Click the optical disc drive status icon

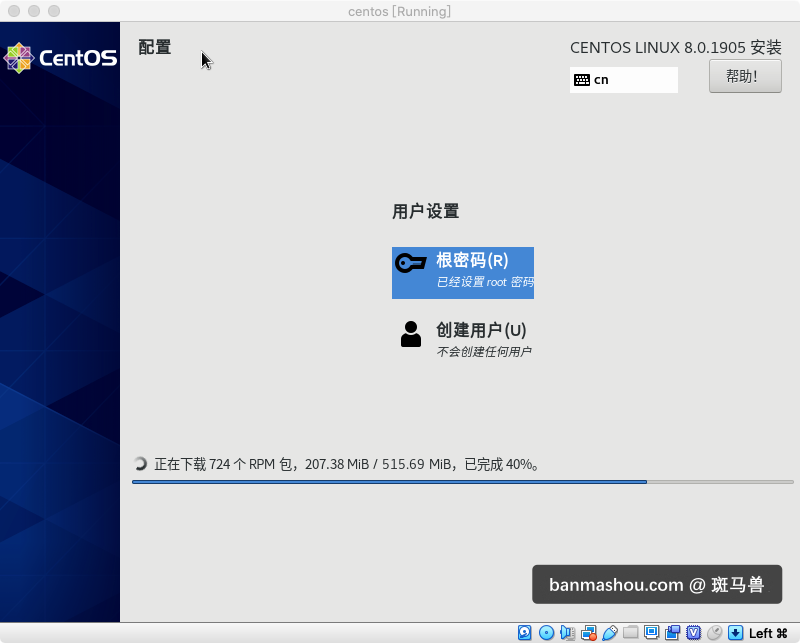click(546, 633)
